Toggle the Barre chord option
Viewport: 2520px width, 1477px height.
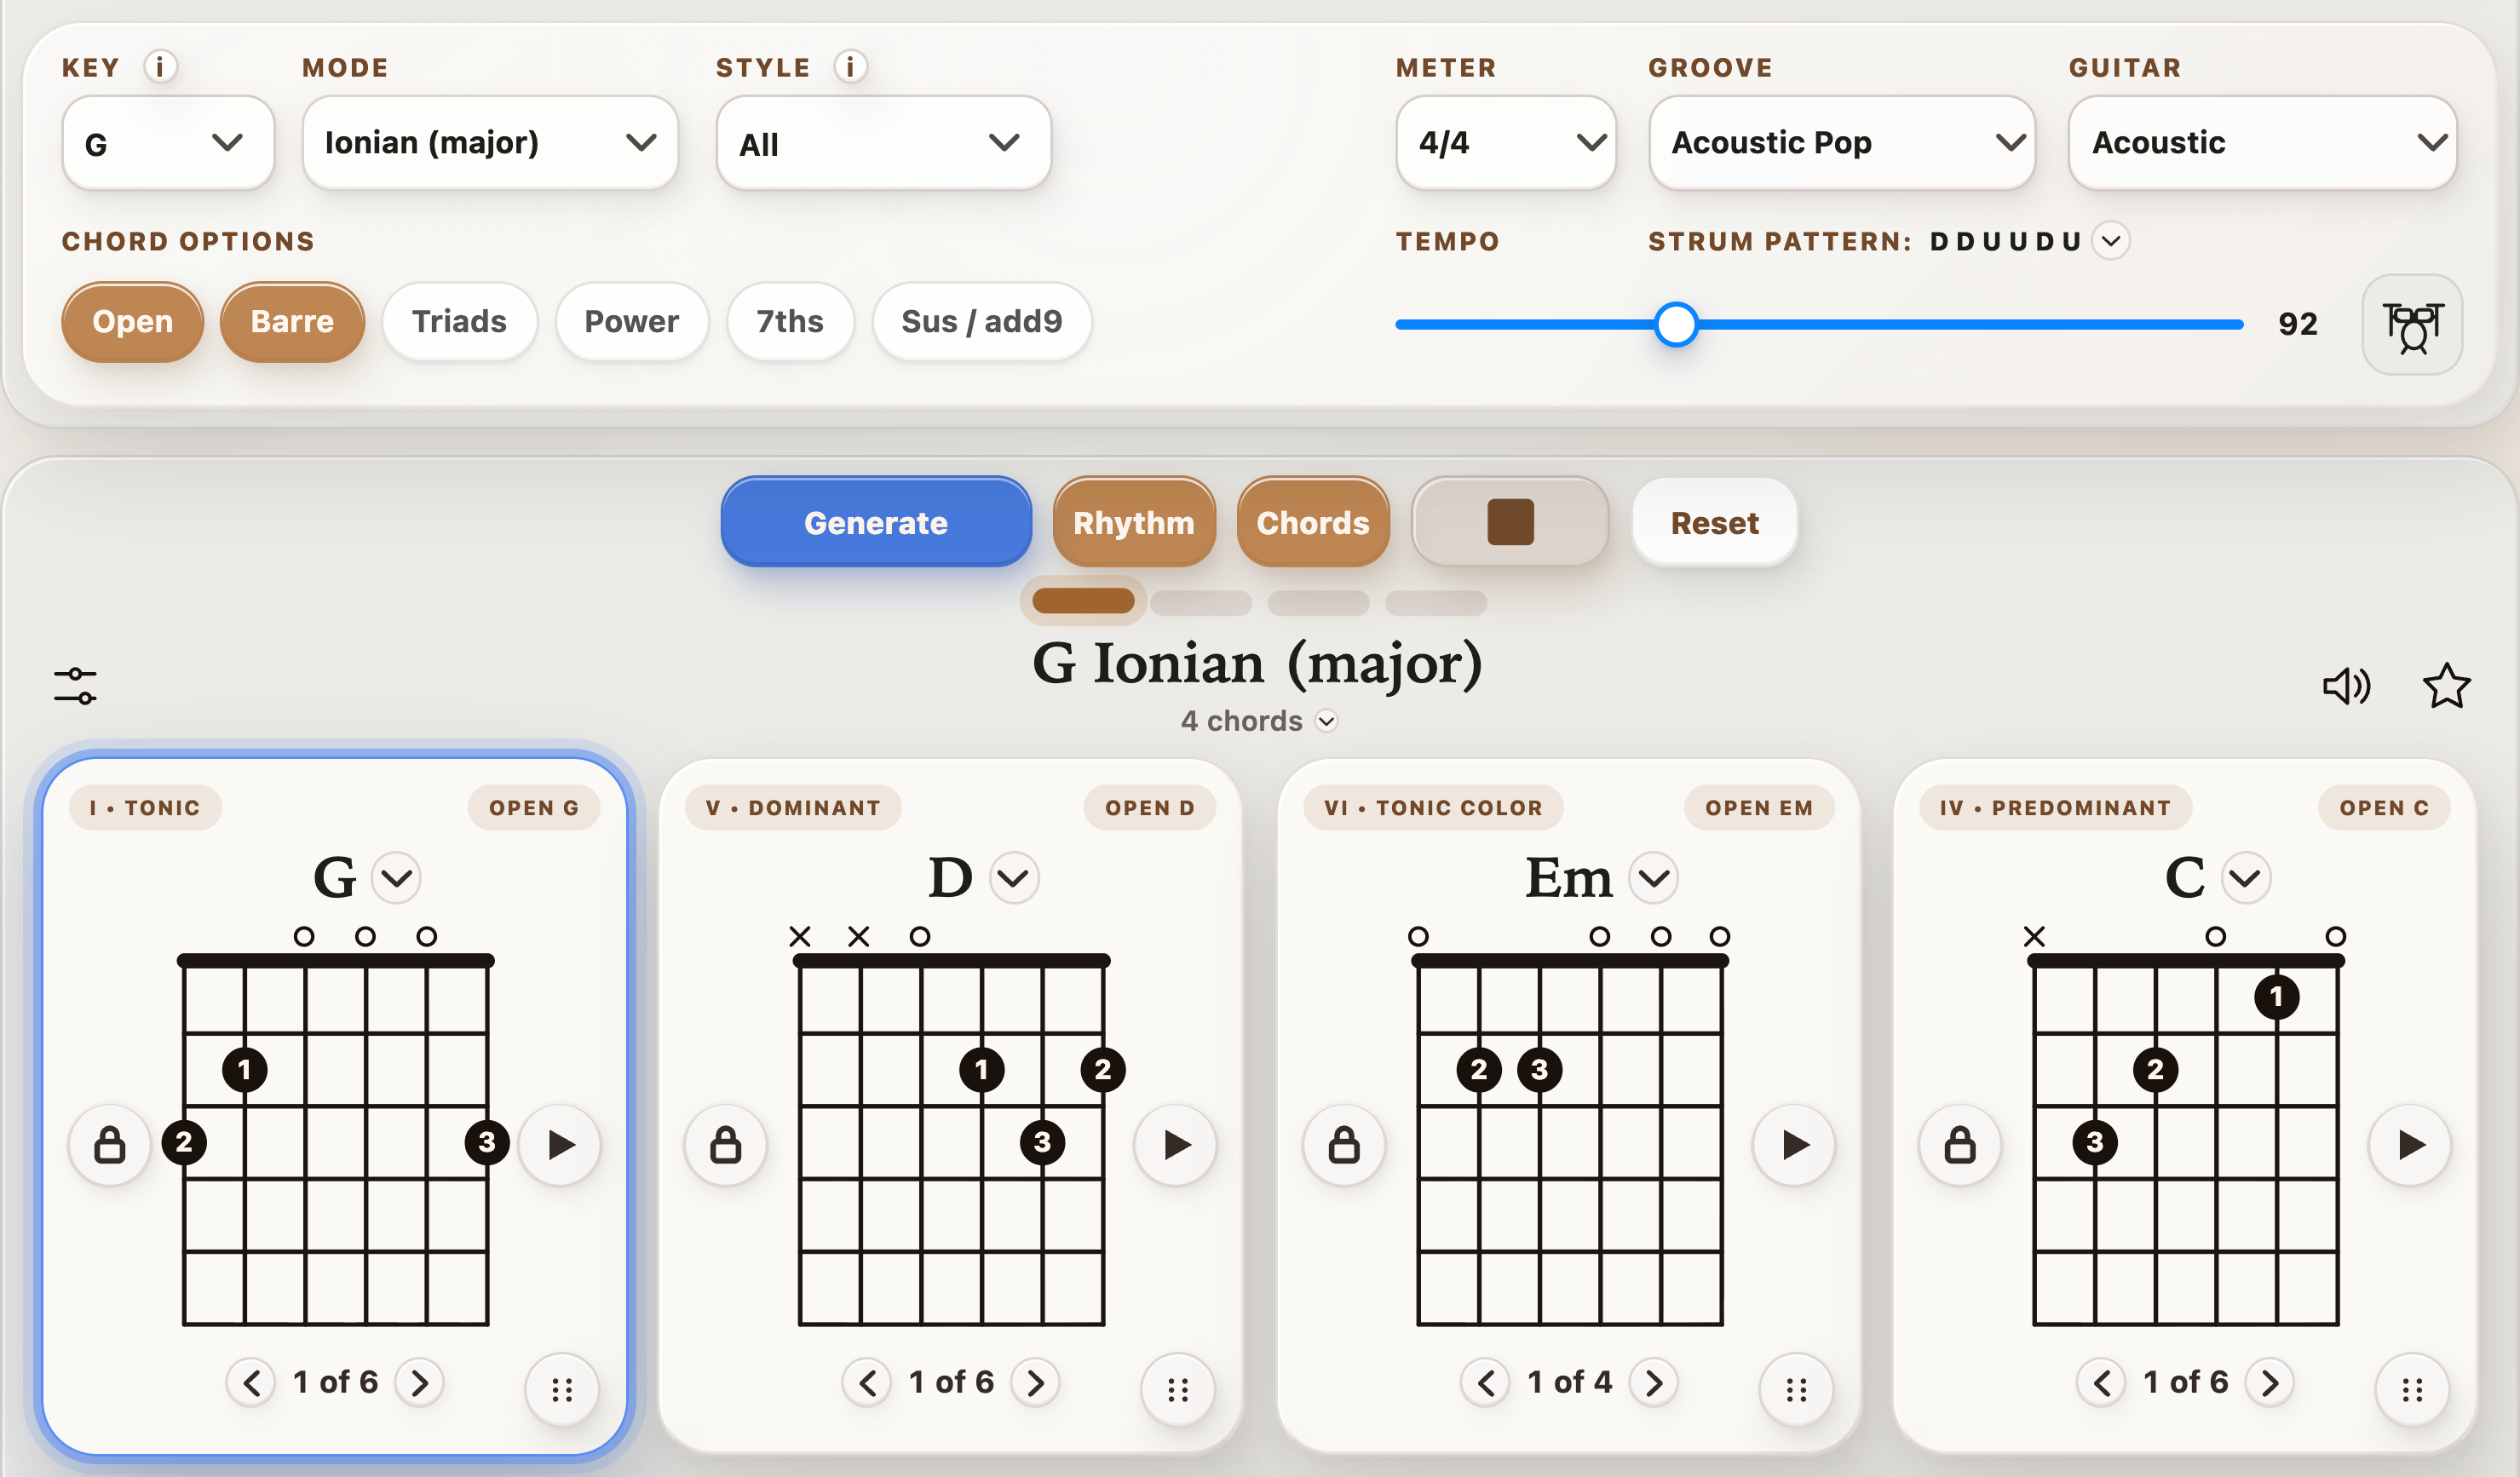(292, 321)
